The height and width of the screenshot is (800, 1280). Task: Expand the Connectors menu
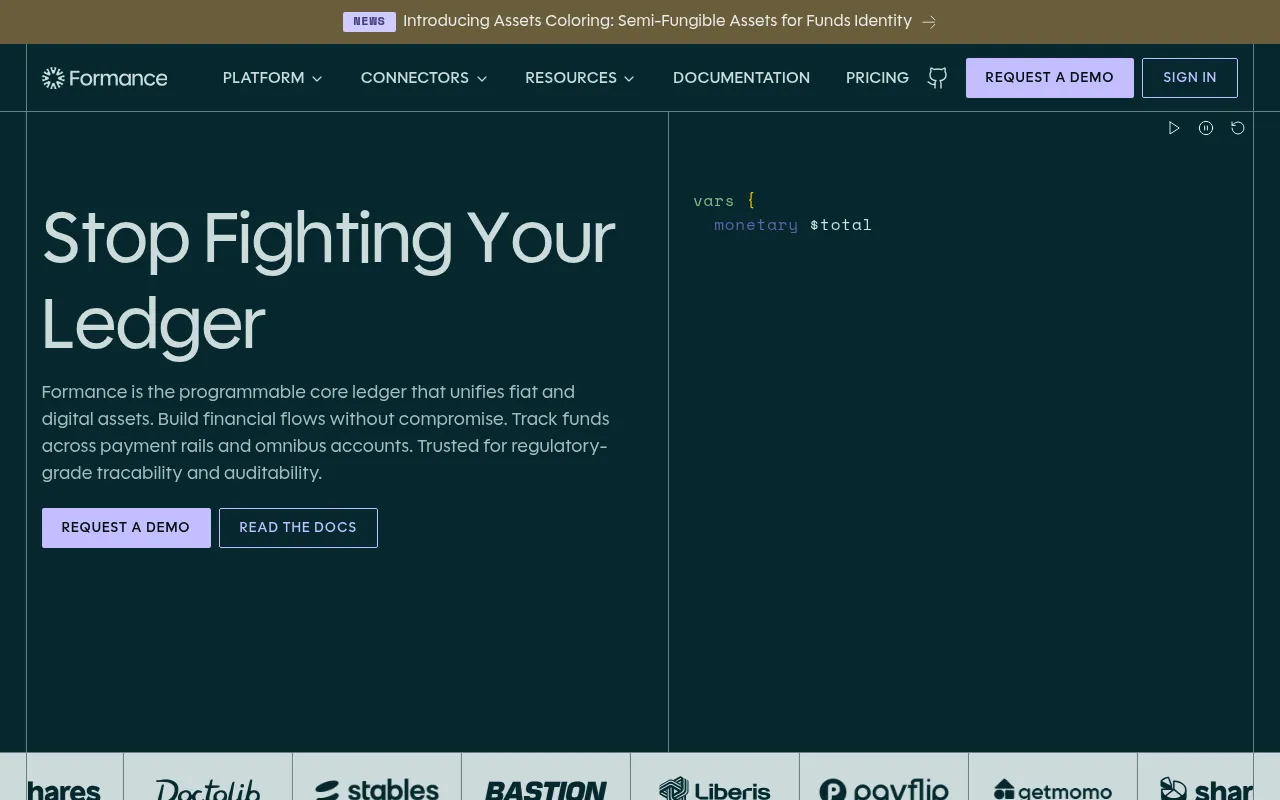(424, 78)
